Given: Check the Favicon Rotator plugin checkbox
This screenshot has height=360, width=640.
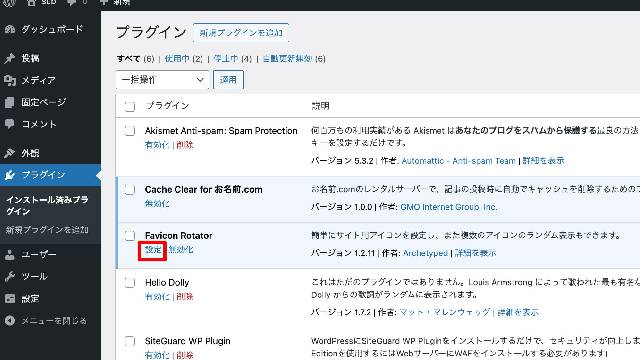Looking at the screenshot, I should click(x=130, y=236).
